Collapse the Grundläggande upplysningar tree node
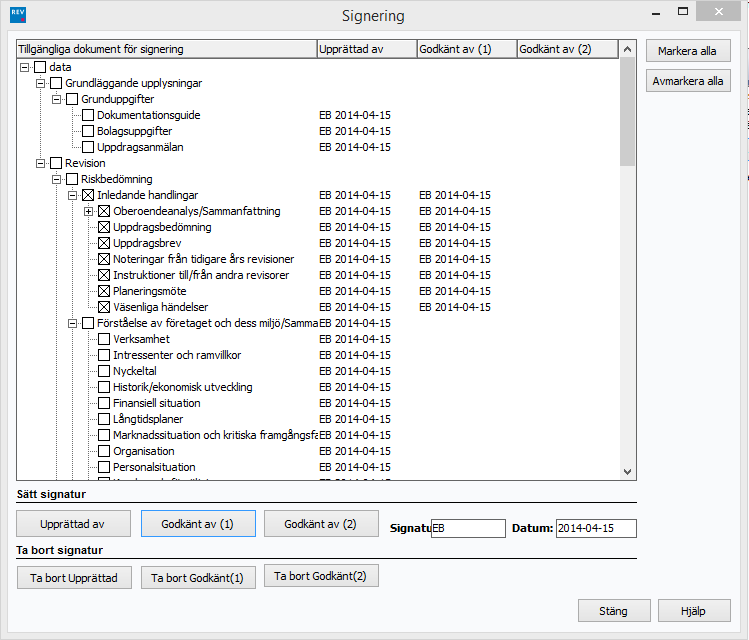 [x=41, y=83]
